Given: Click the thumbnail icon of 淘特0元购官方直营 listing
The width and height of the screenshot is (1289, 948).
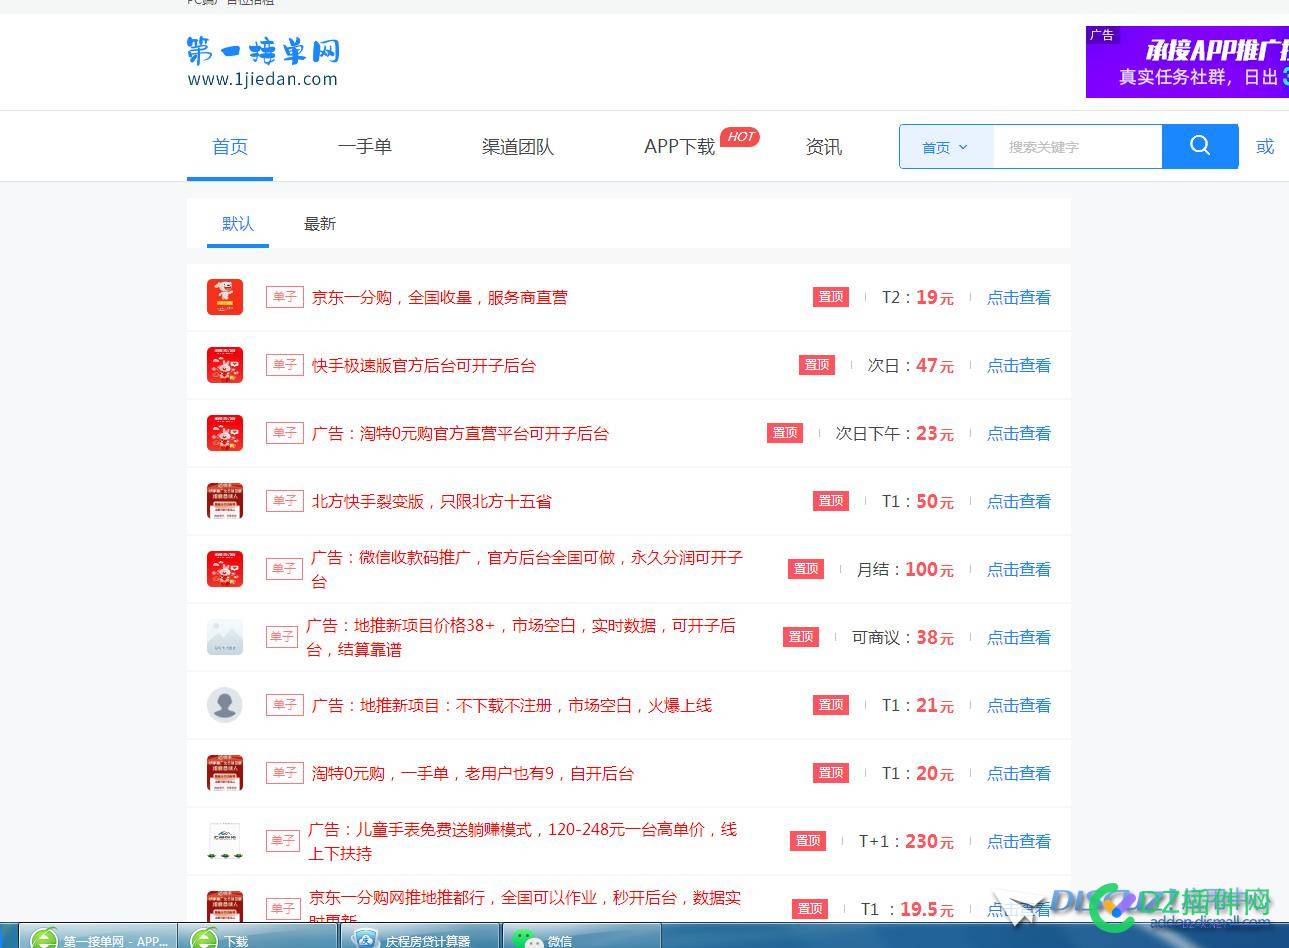Looking at the screenshot, I should 225,433.
